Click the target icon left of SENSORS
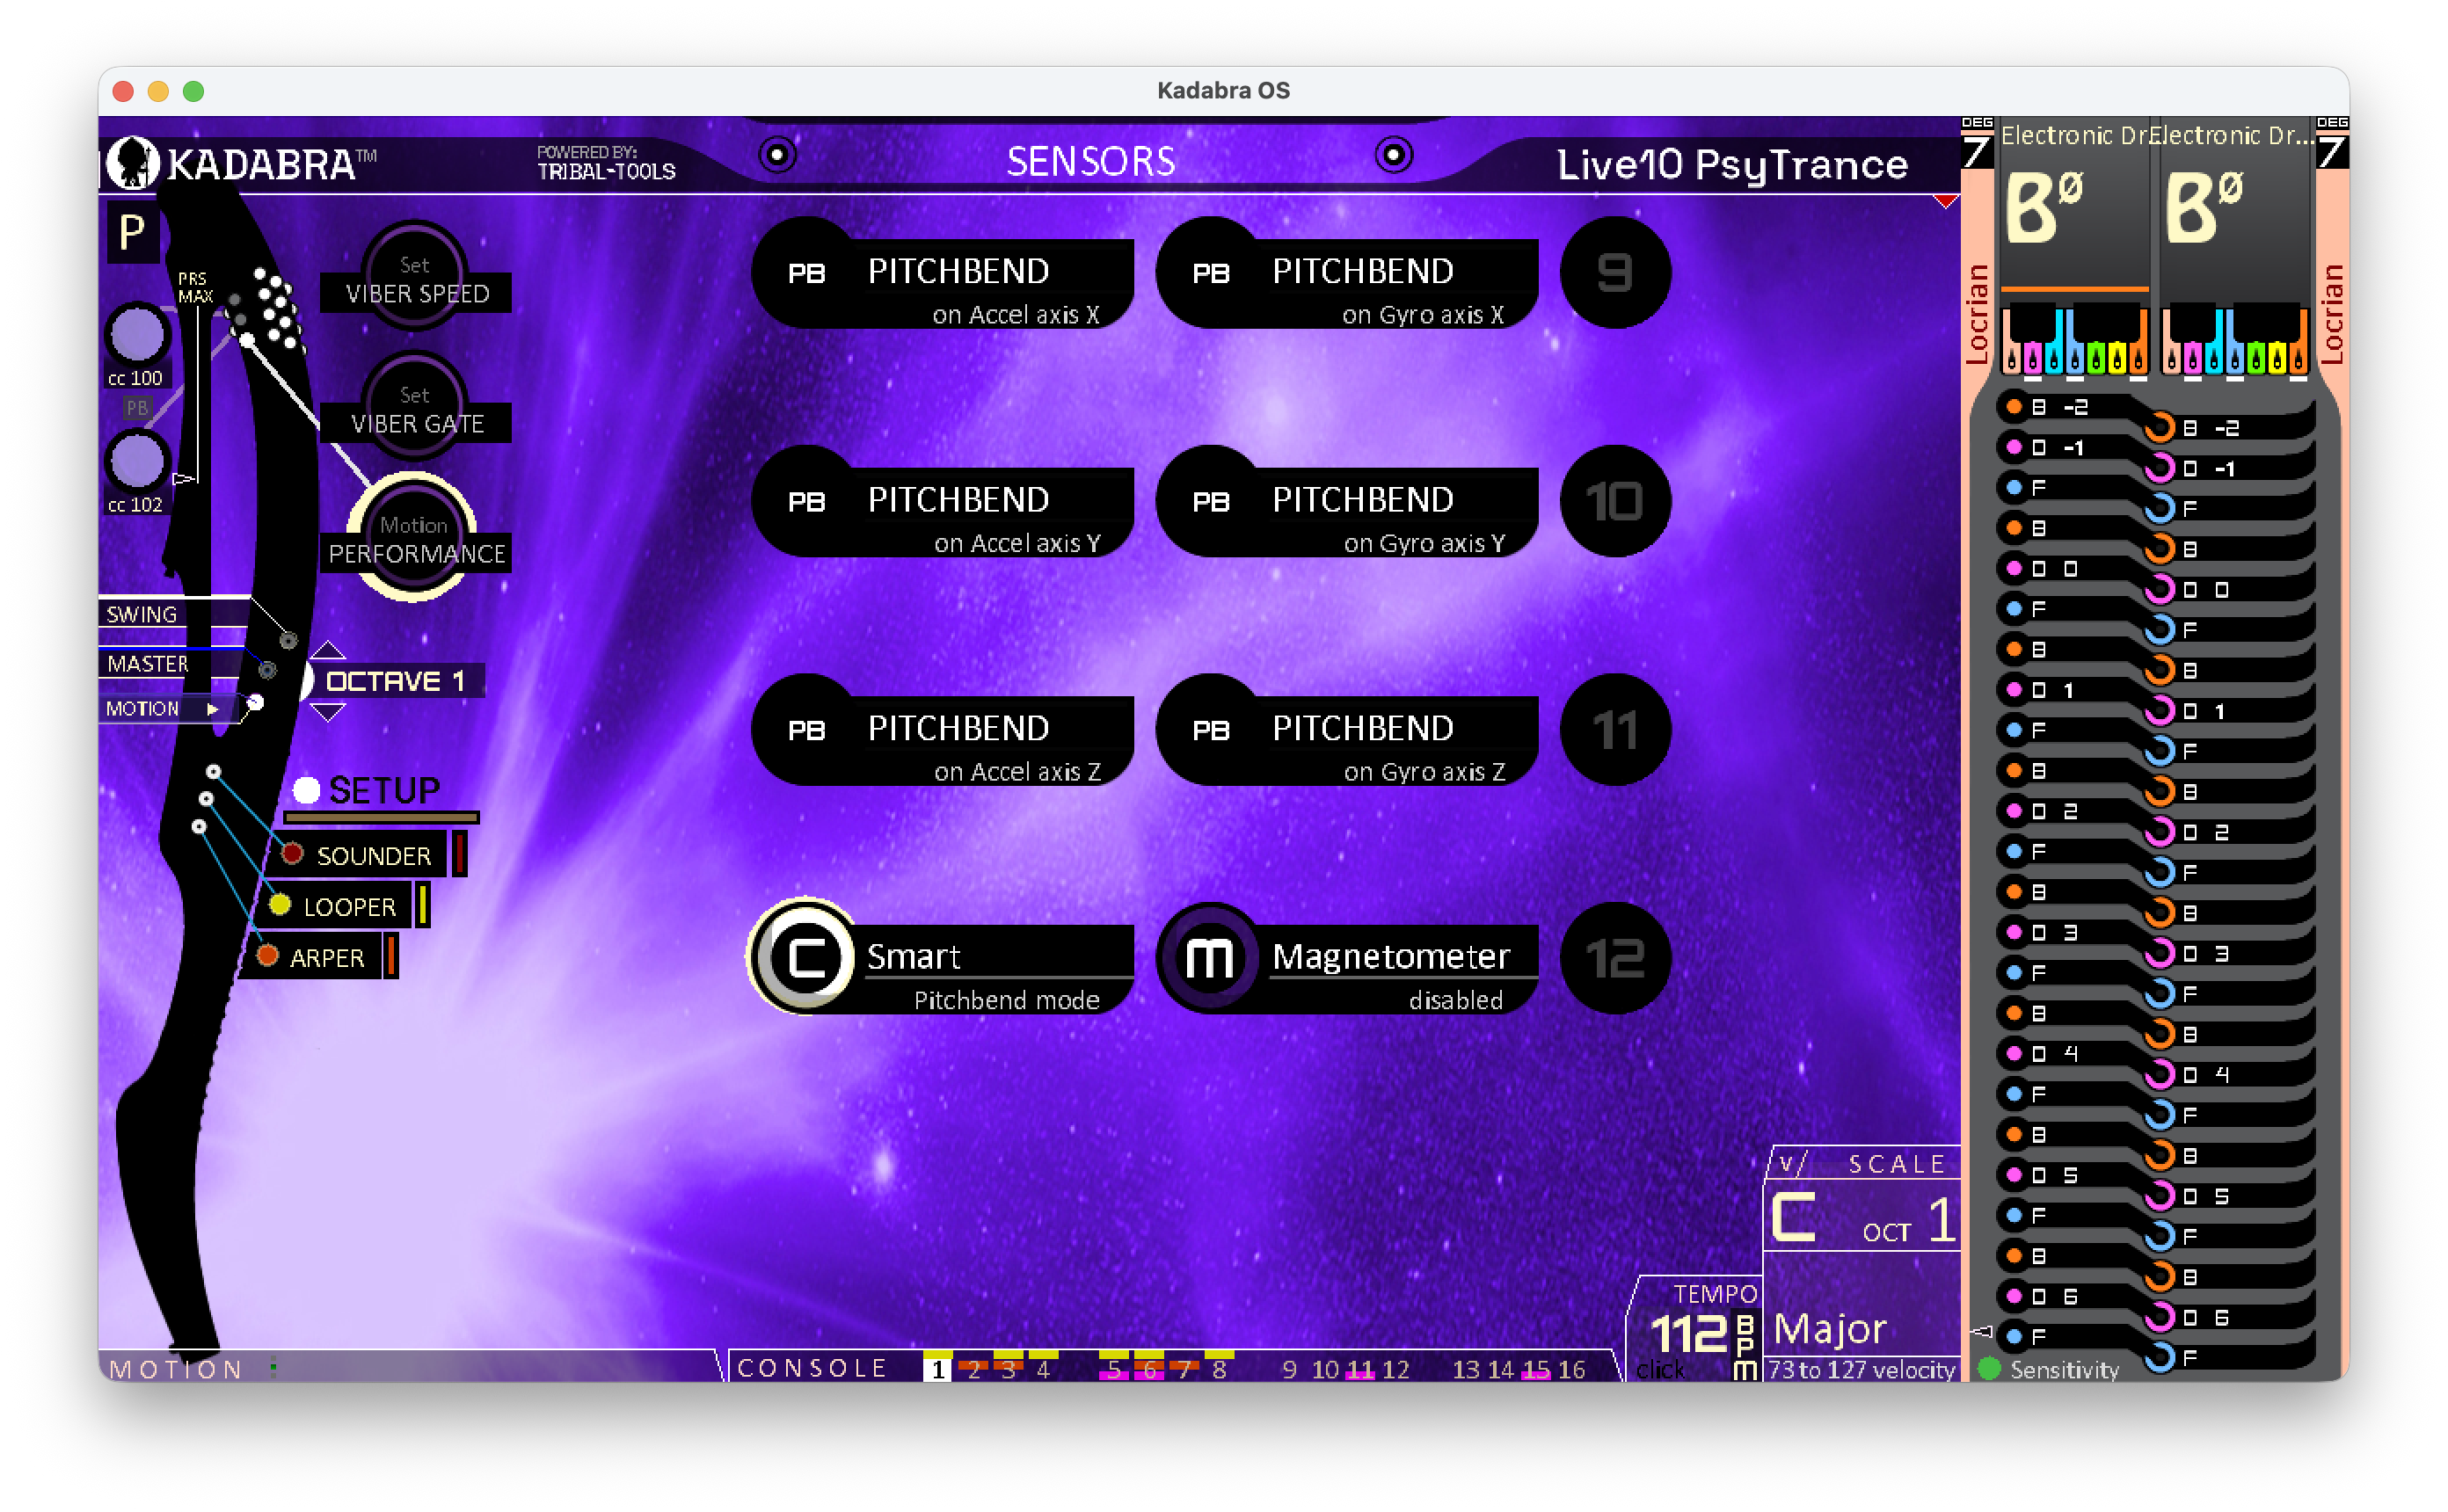Screen dimensions: 2448x1512 [777, 155]
